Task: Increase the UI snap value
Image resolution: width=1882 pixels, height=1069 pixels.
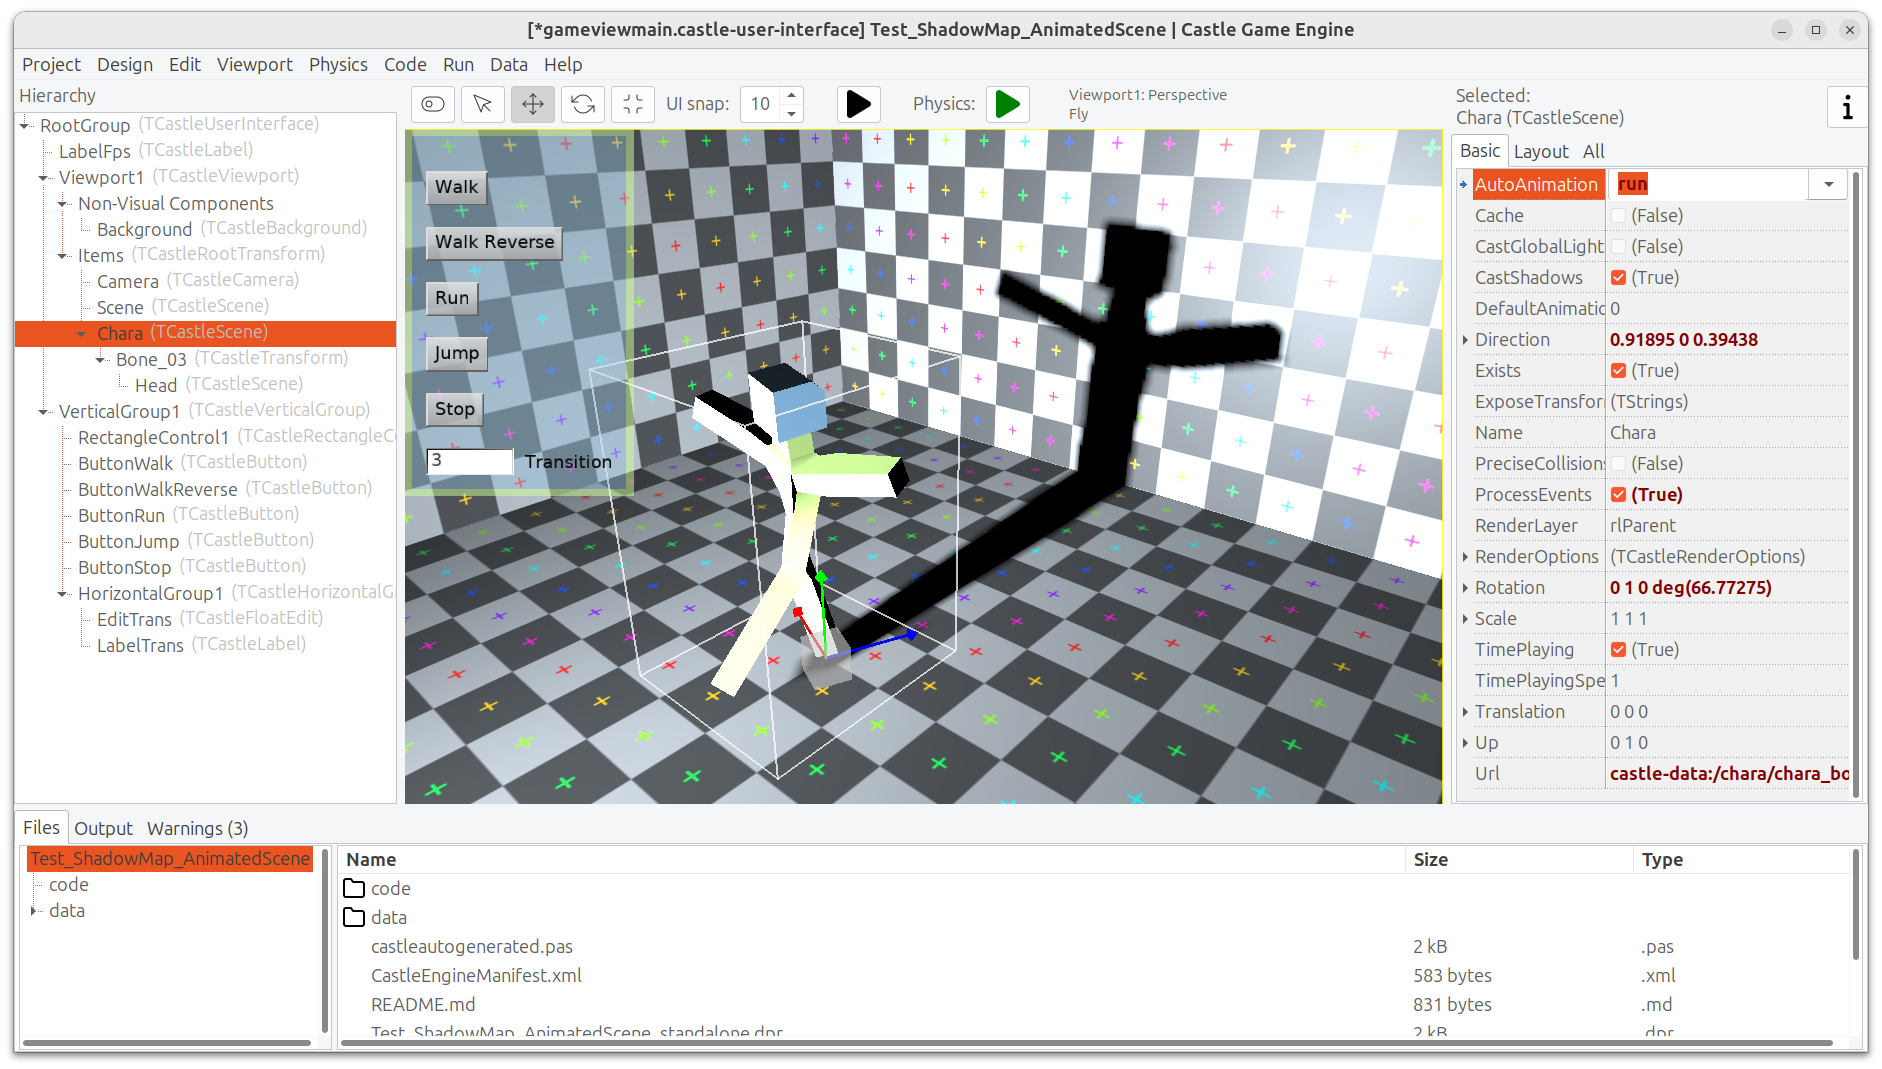Action: point(792,96)
